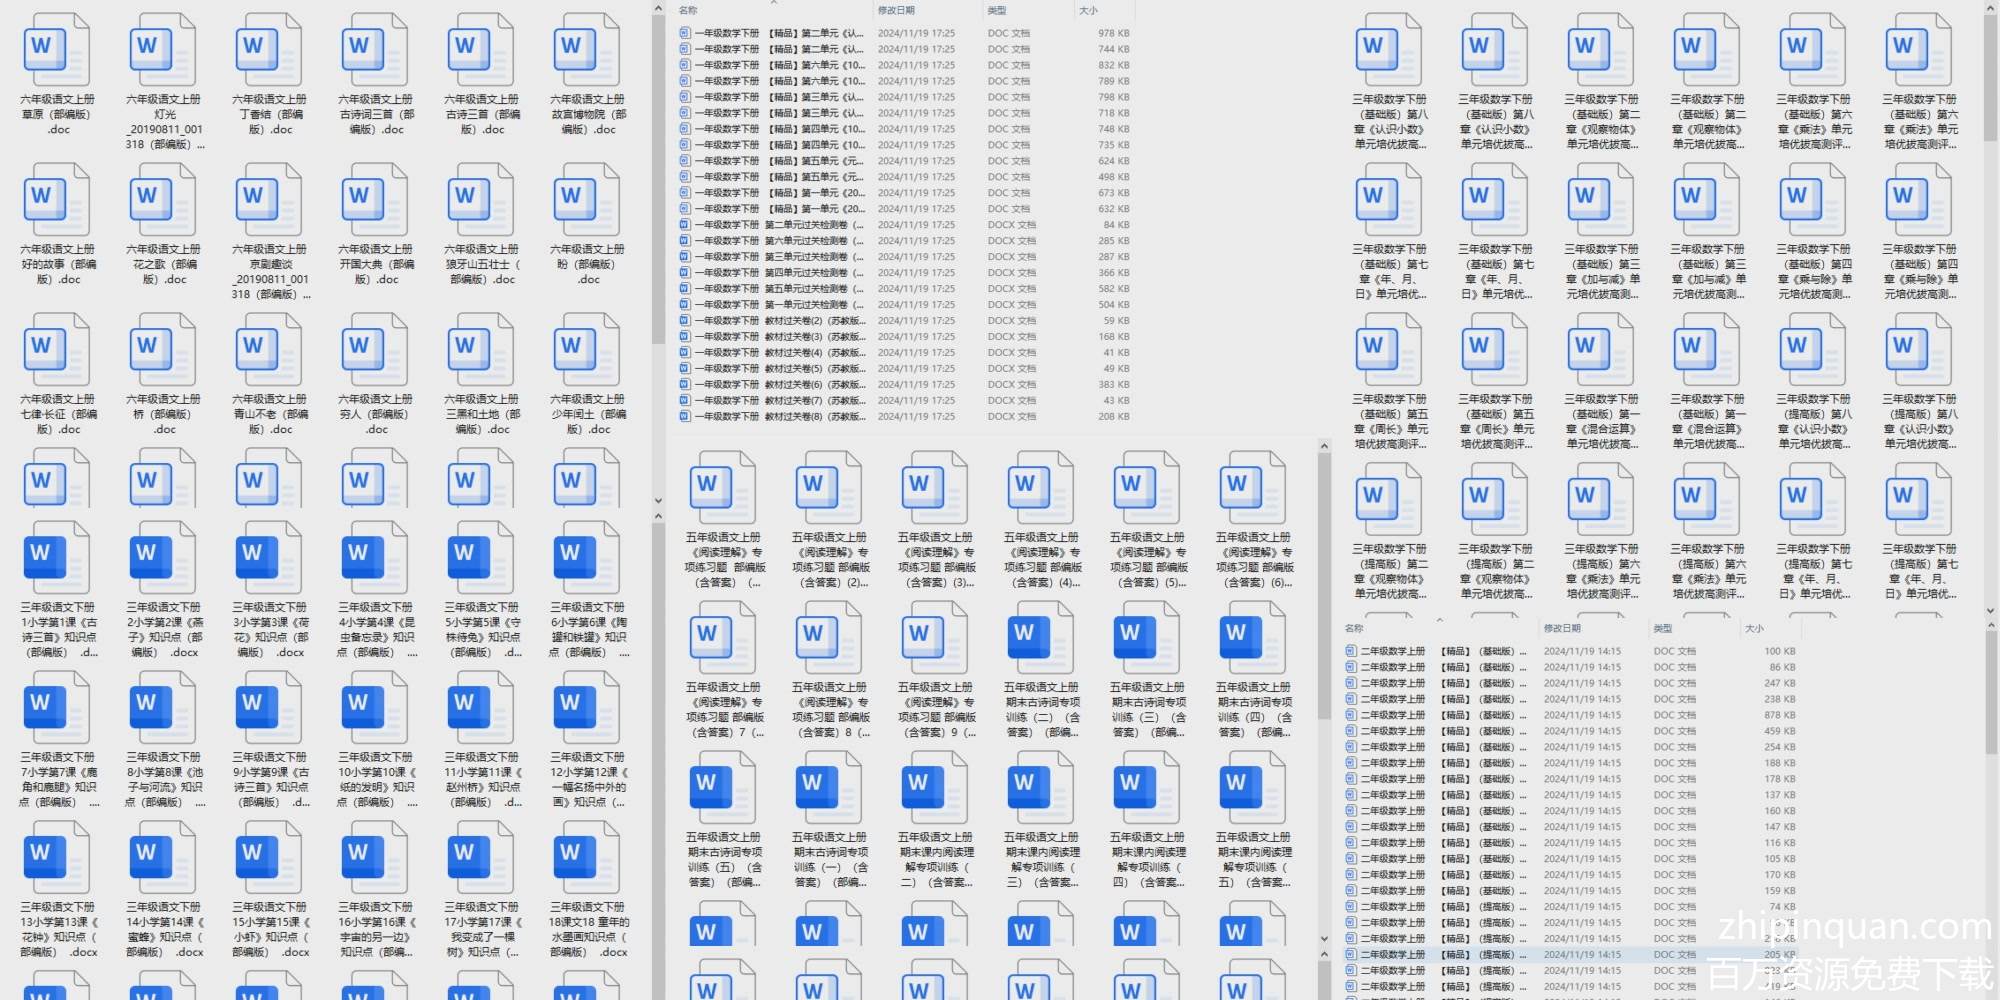This screenshot has height=1000, width=2000.
Task: Sort 一年级数学下册 list by 大小 column
Action: point(1089,11)
